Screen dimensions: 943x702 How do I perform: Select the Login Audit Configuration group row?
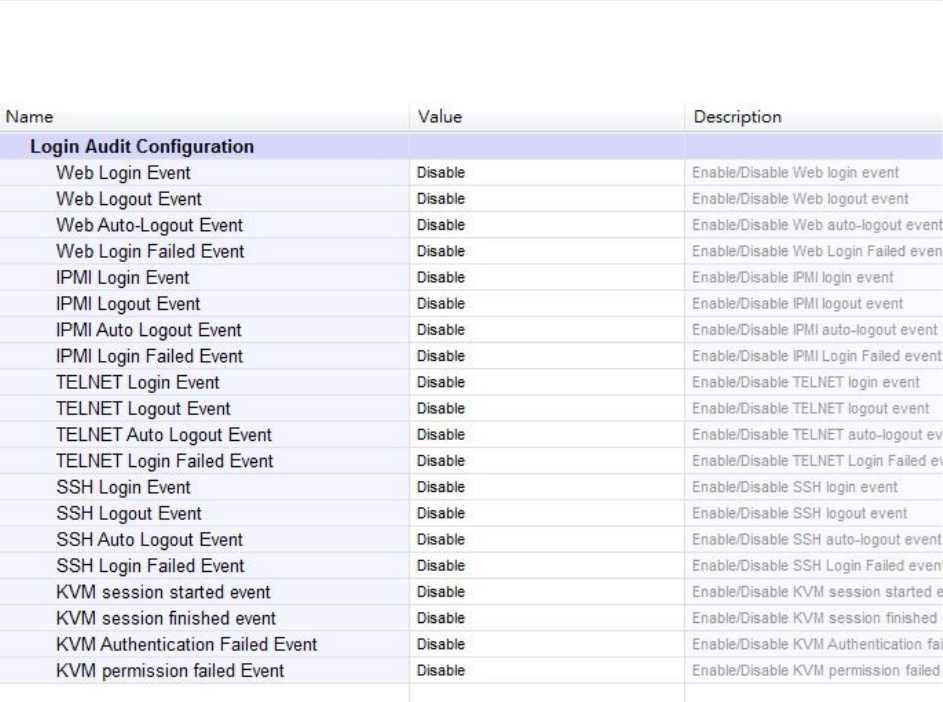[472, 147]
